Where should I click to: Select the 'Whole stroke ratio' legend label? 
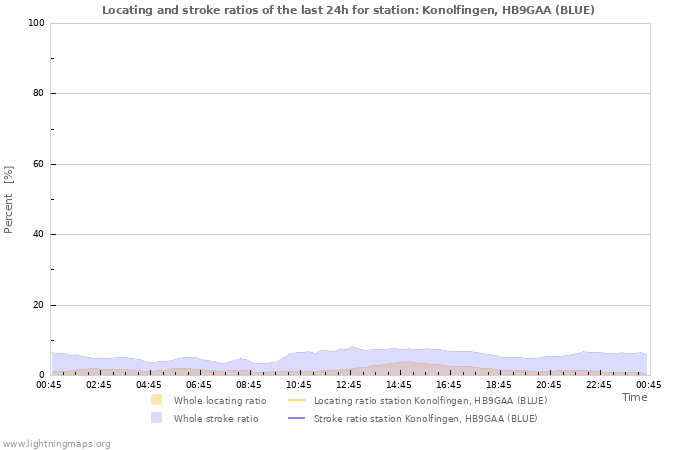[x=215, y=418]
